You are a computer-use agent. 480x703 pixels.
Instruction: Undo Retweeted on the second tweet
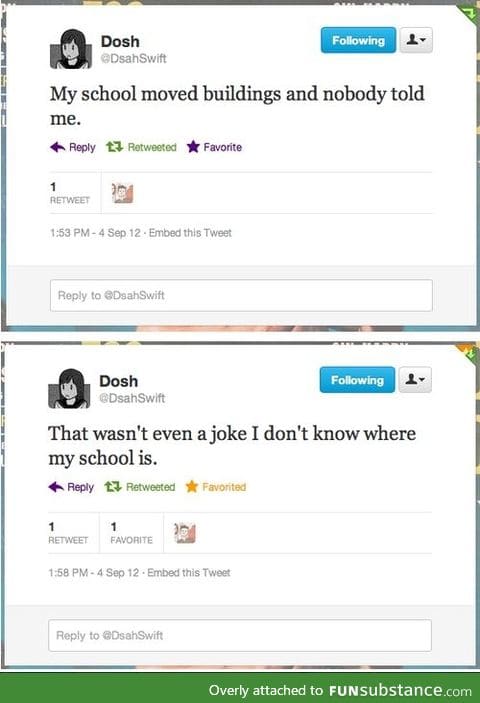139,487
